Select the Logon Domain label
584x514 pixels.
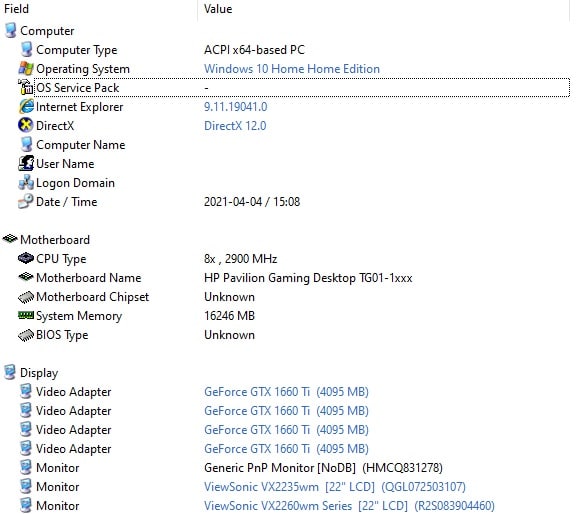[75, 183]
